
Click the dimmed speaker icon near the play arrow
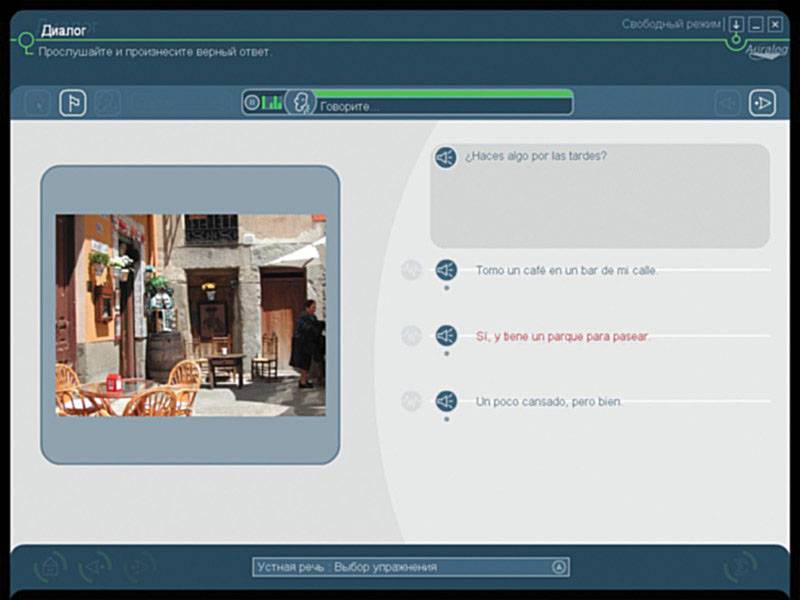[x=727, y=103]
